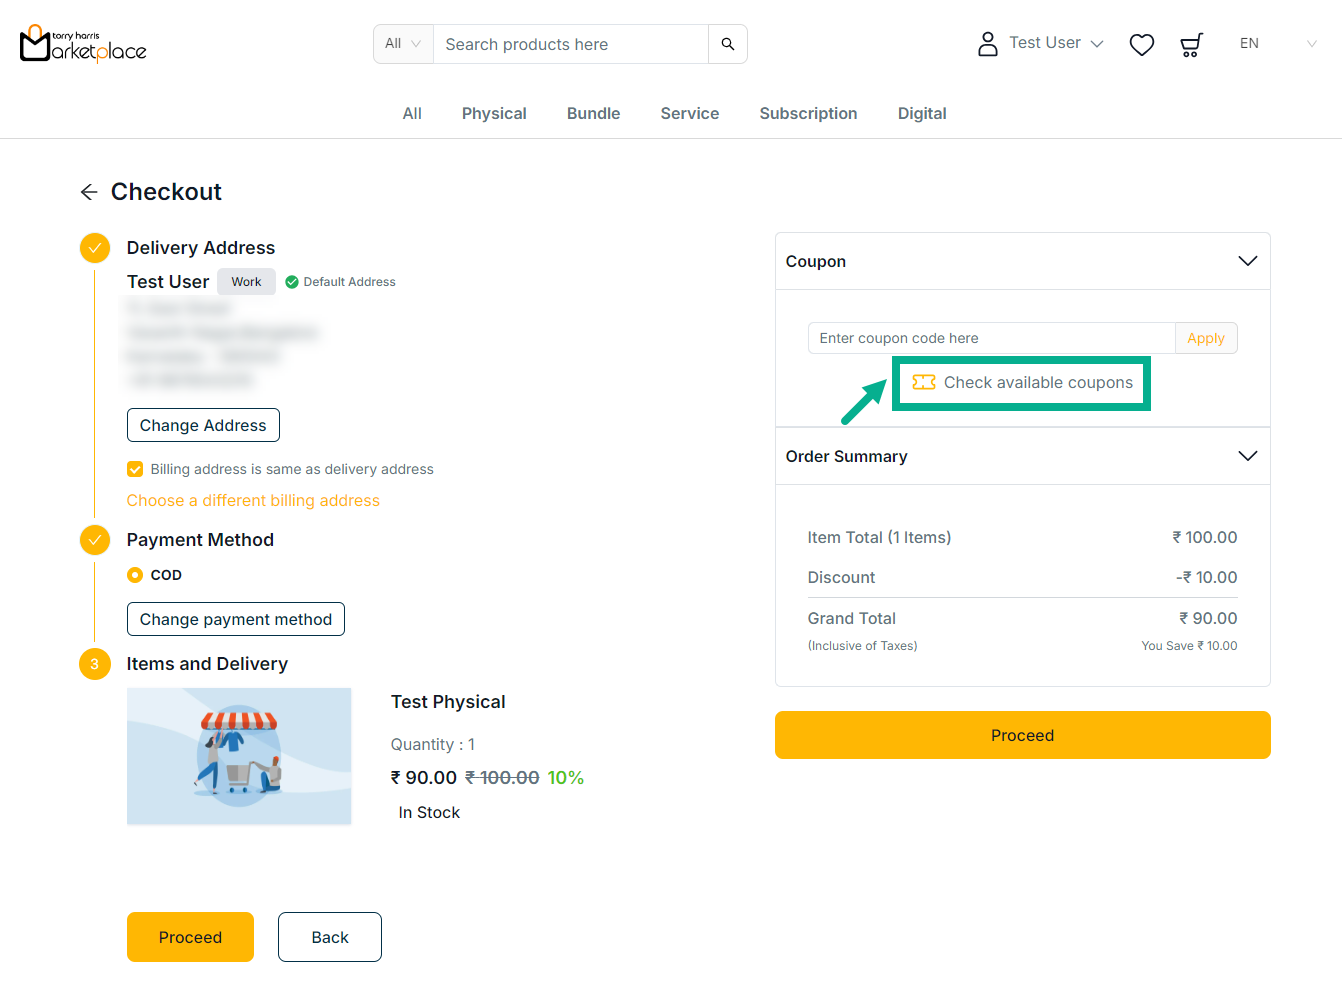
Task: Click the coupon ticket icon
Action: click(x=923, y=382)
